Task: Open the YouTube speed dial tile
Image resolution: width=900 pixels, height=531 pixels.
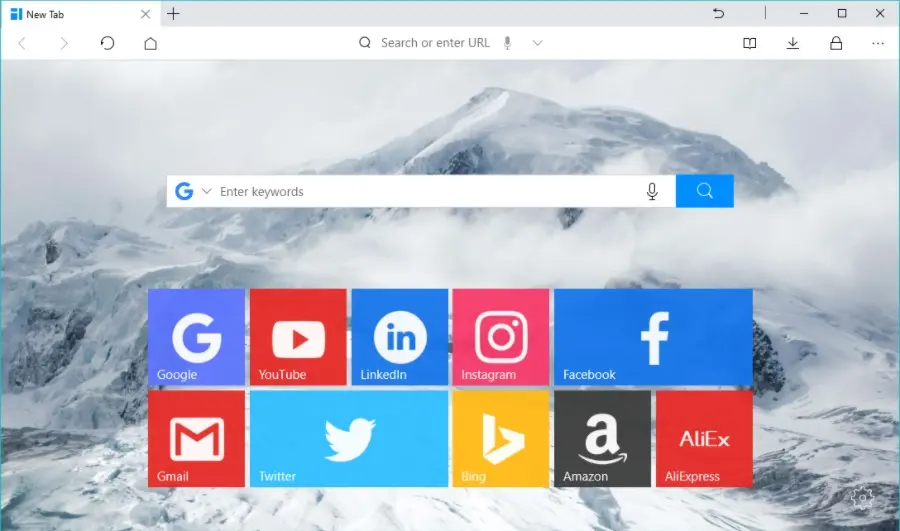Action: coord(298,337)
